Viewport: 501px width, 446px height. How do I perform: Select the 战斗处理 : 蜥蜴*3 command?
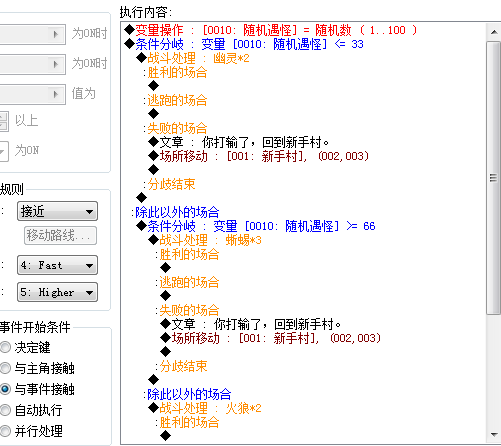pyautogui.click(x=205, y=240)
